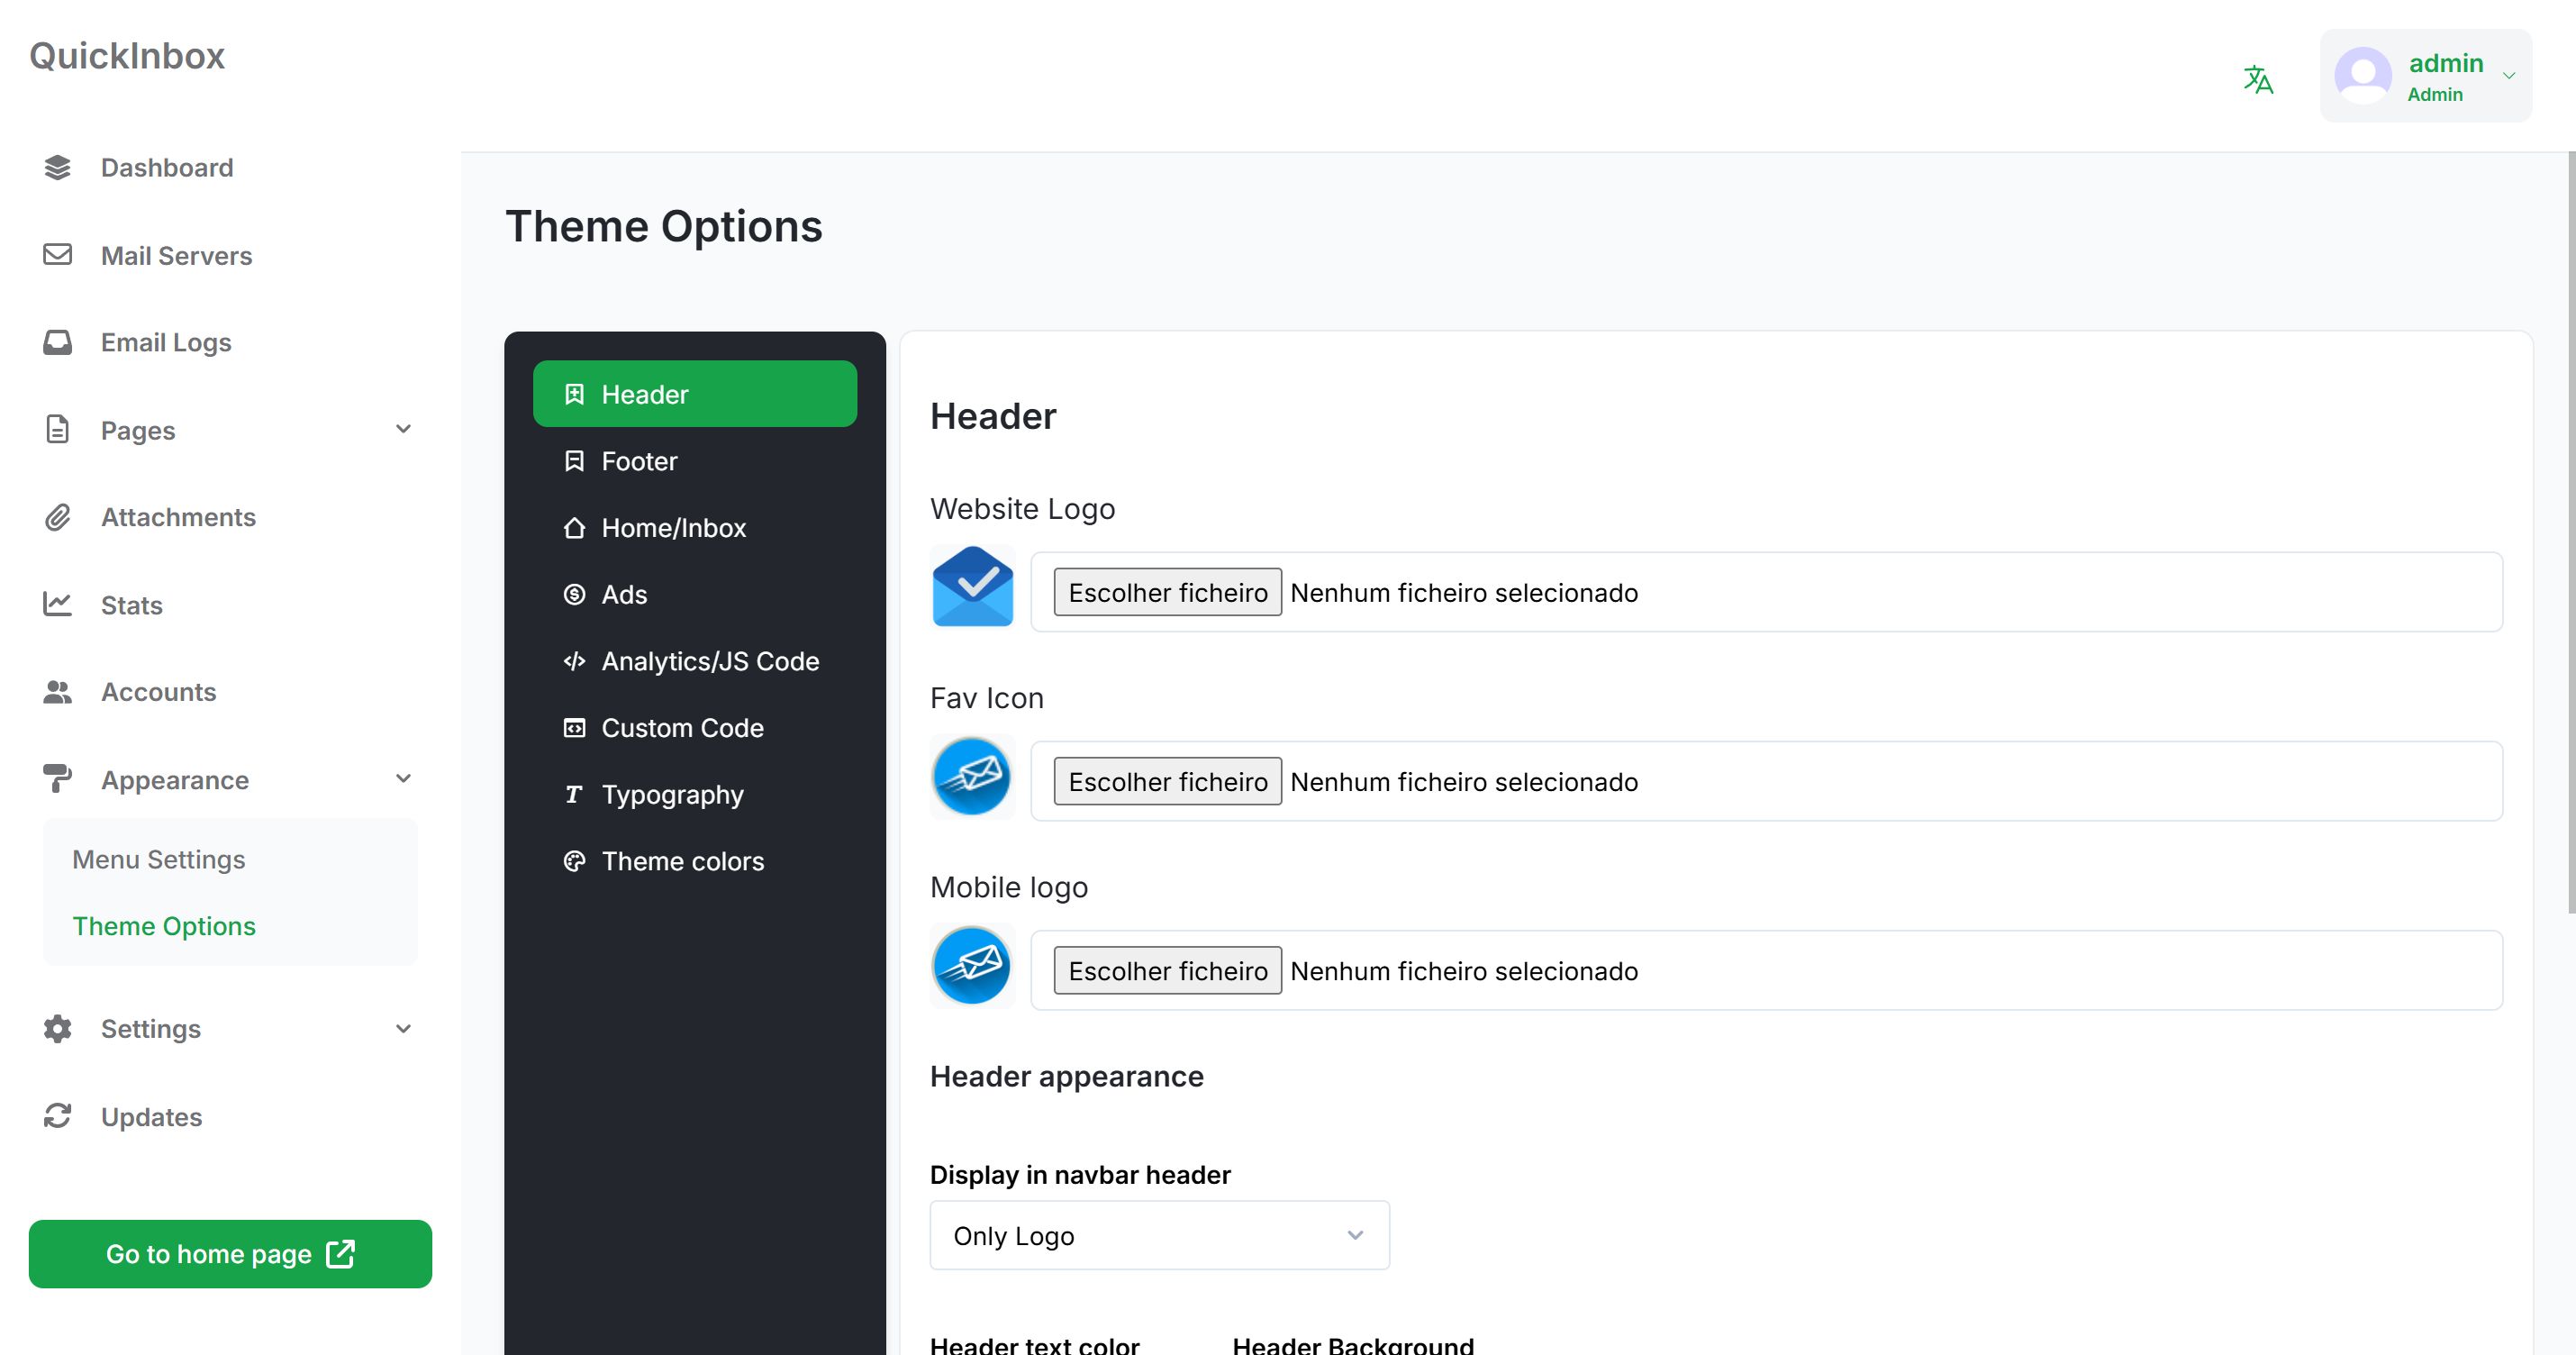Viewport: 2576px width, 1355px height.
Task: Click the Dashboard layers icon
Action: [x=58, y=168]
